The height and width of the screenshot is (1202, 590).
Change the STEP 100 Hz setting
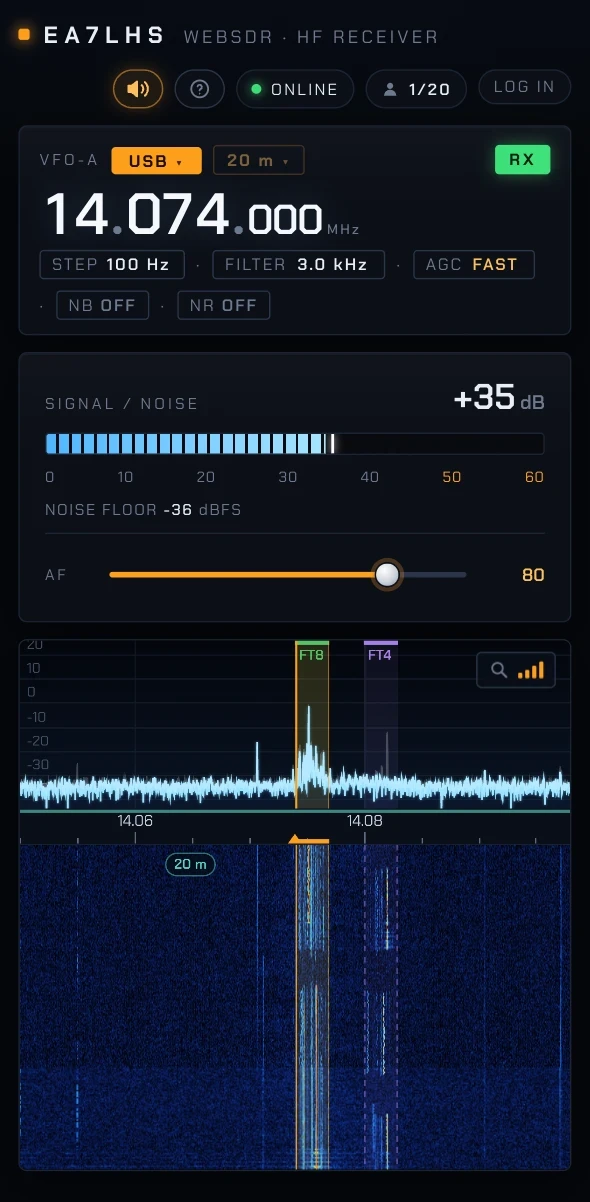112,265
